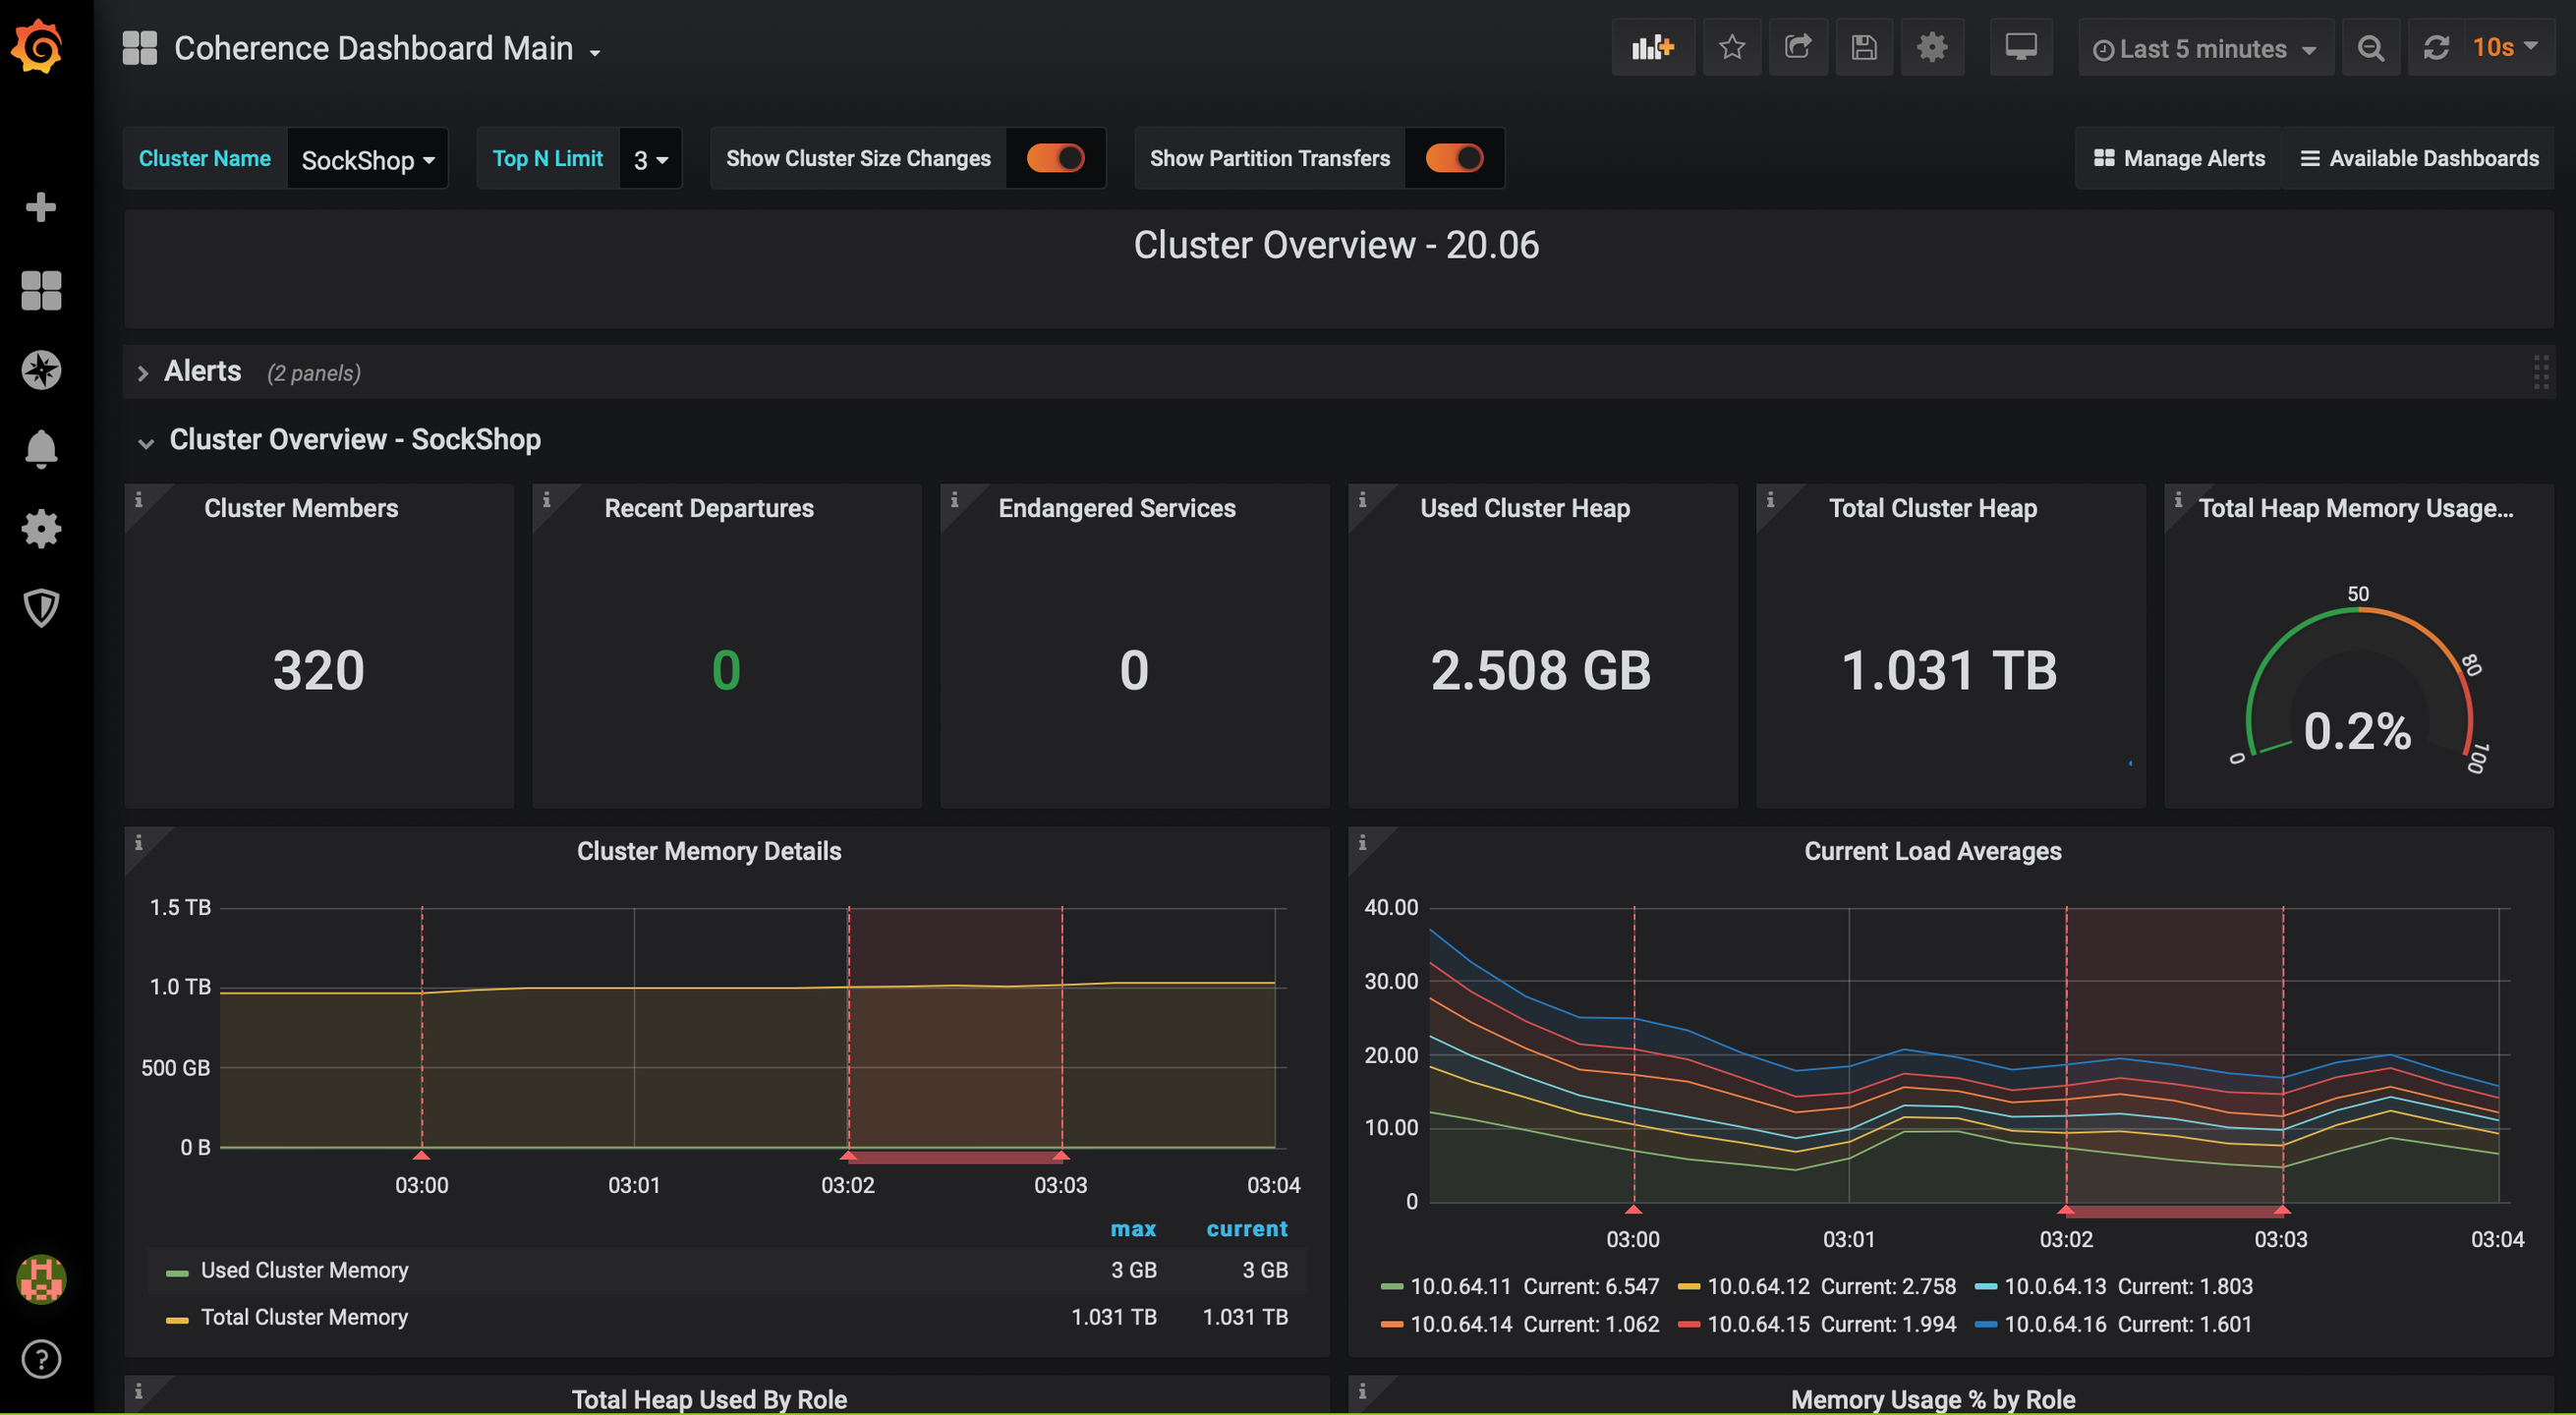Toggle Show Cluster Size Changes switch
The width and height of the screenshot is (2576, 1415).
pyautogui.click(x=1055, y=158)
